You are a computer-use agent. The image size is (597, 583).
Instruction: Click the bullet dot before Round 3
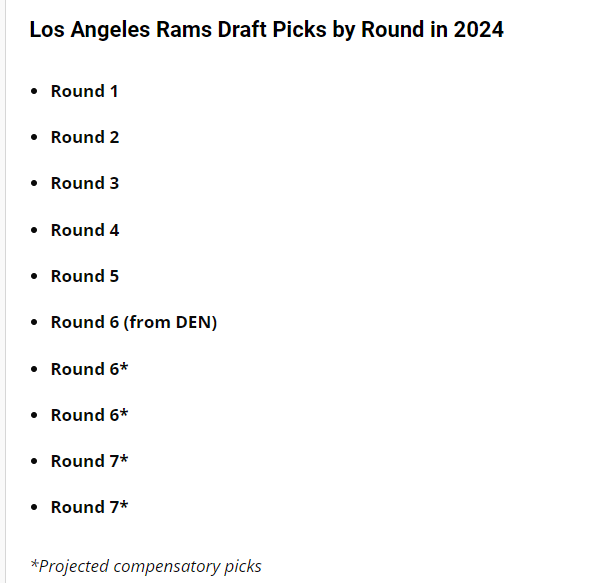point(34,184)
